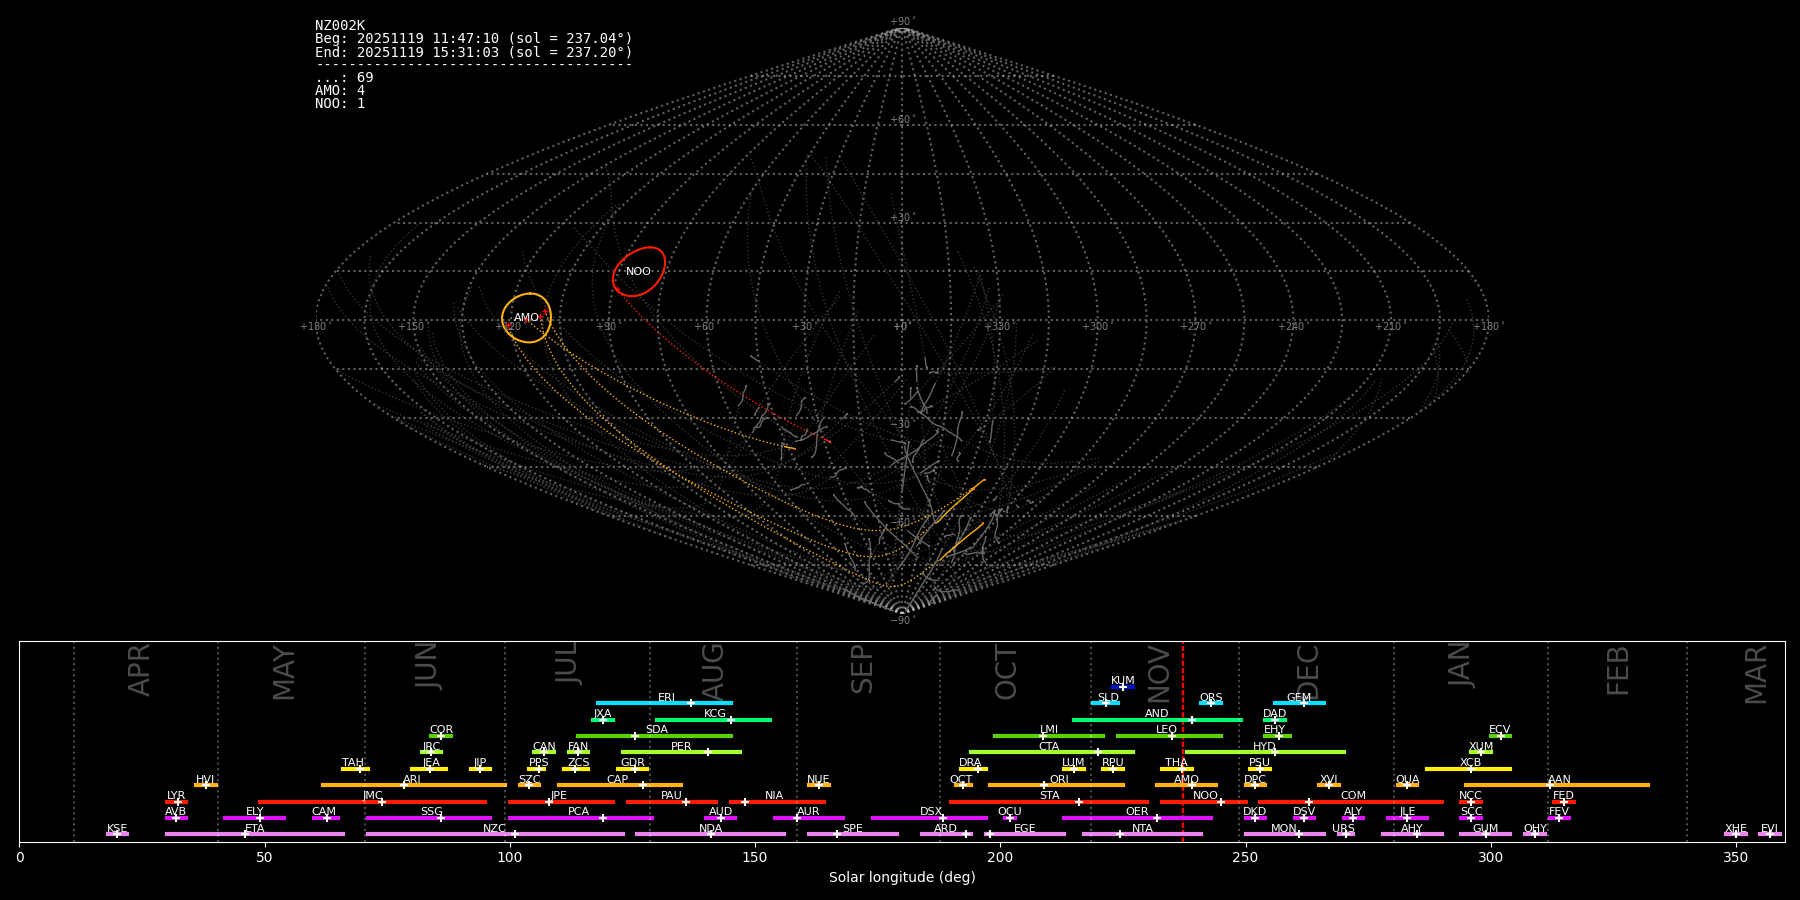This screenshot has width=1800, height=900.
Task: Click the SSG shower bar label
Action: [432, 812]
